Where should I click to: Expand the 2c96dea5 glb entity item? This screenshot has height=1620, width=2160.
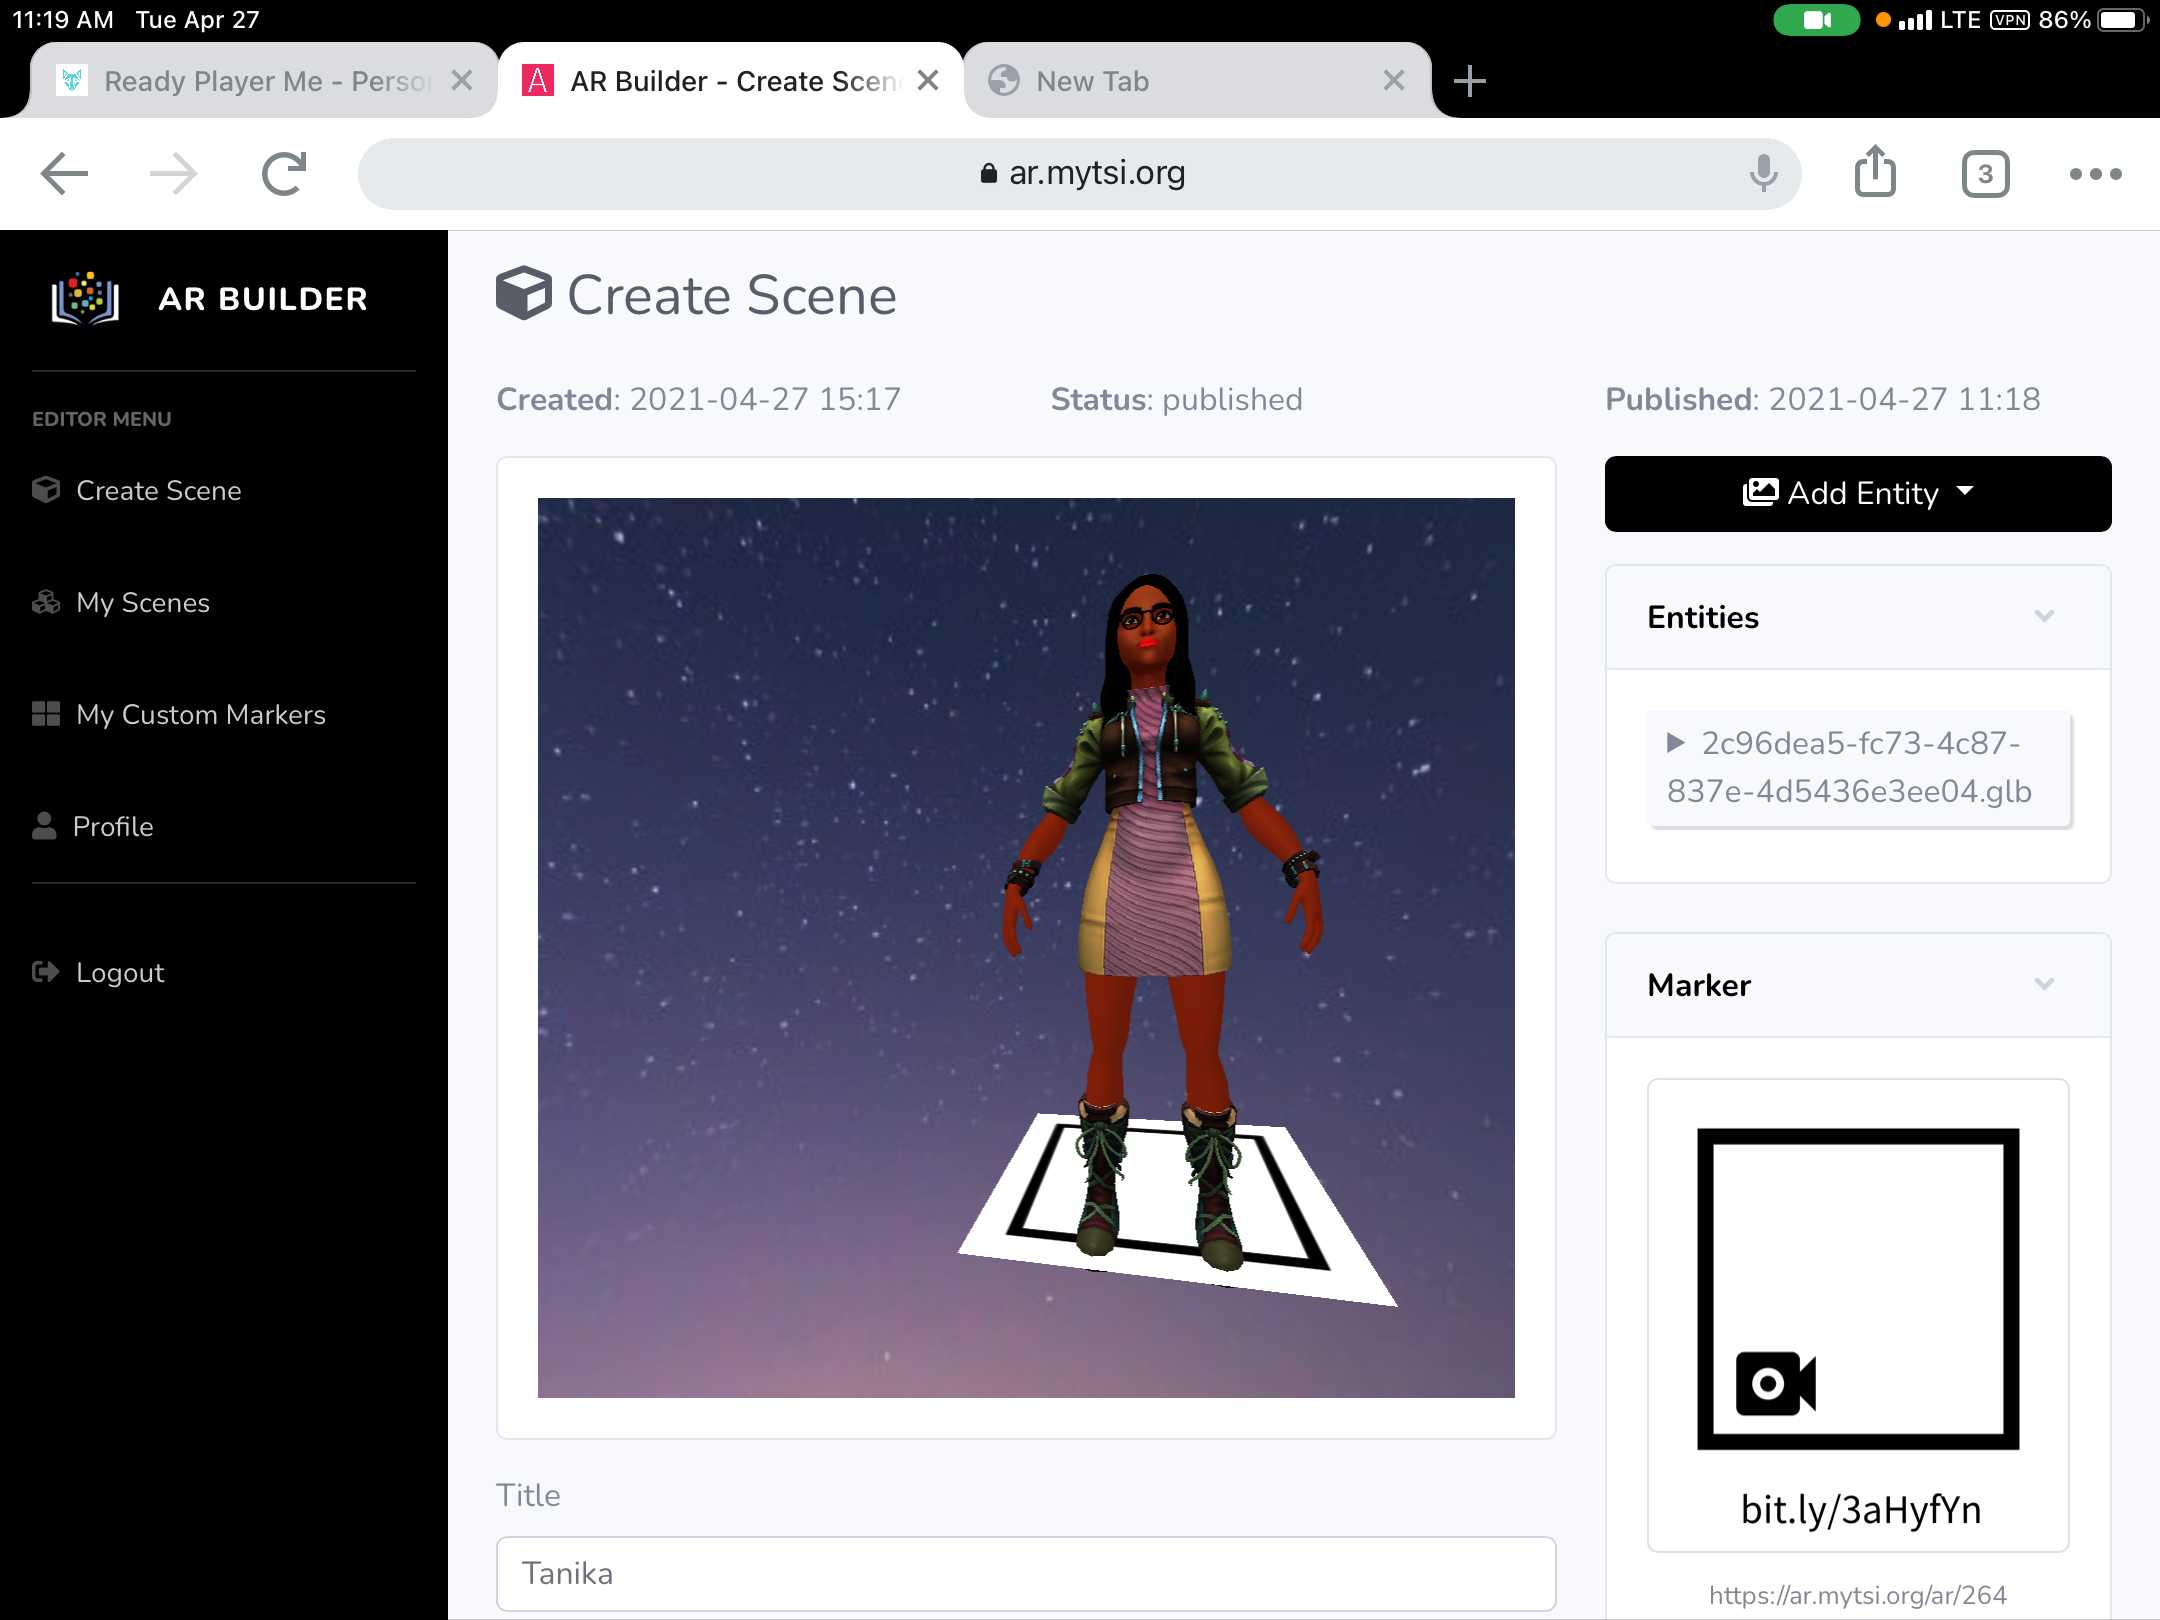(x=1676, y=743)
